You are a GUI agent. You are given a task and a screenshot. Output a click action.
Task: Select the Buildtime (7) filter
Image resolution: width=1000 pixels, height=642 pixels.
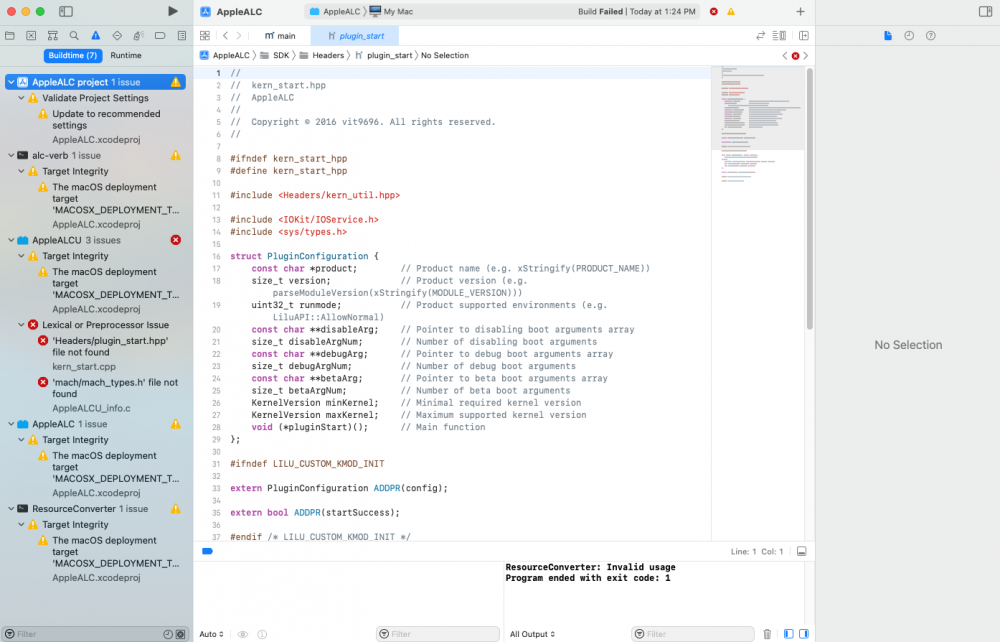(x=73, y=55)
